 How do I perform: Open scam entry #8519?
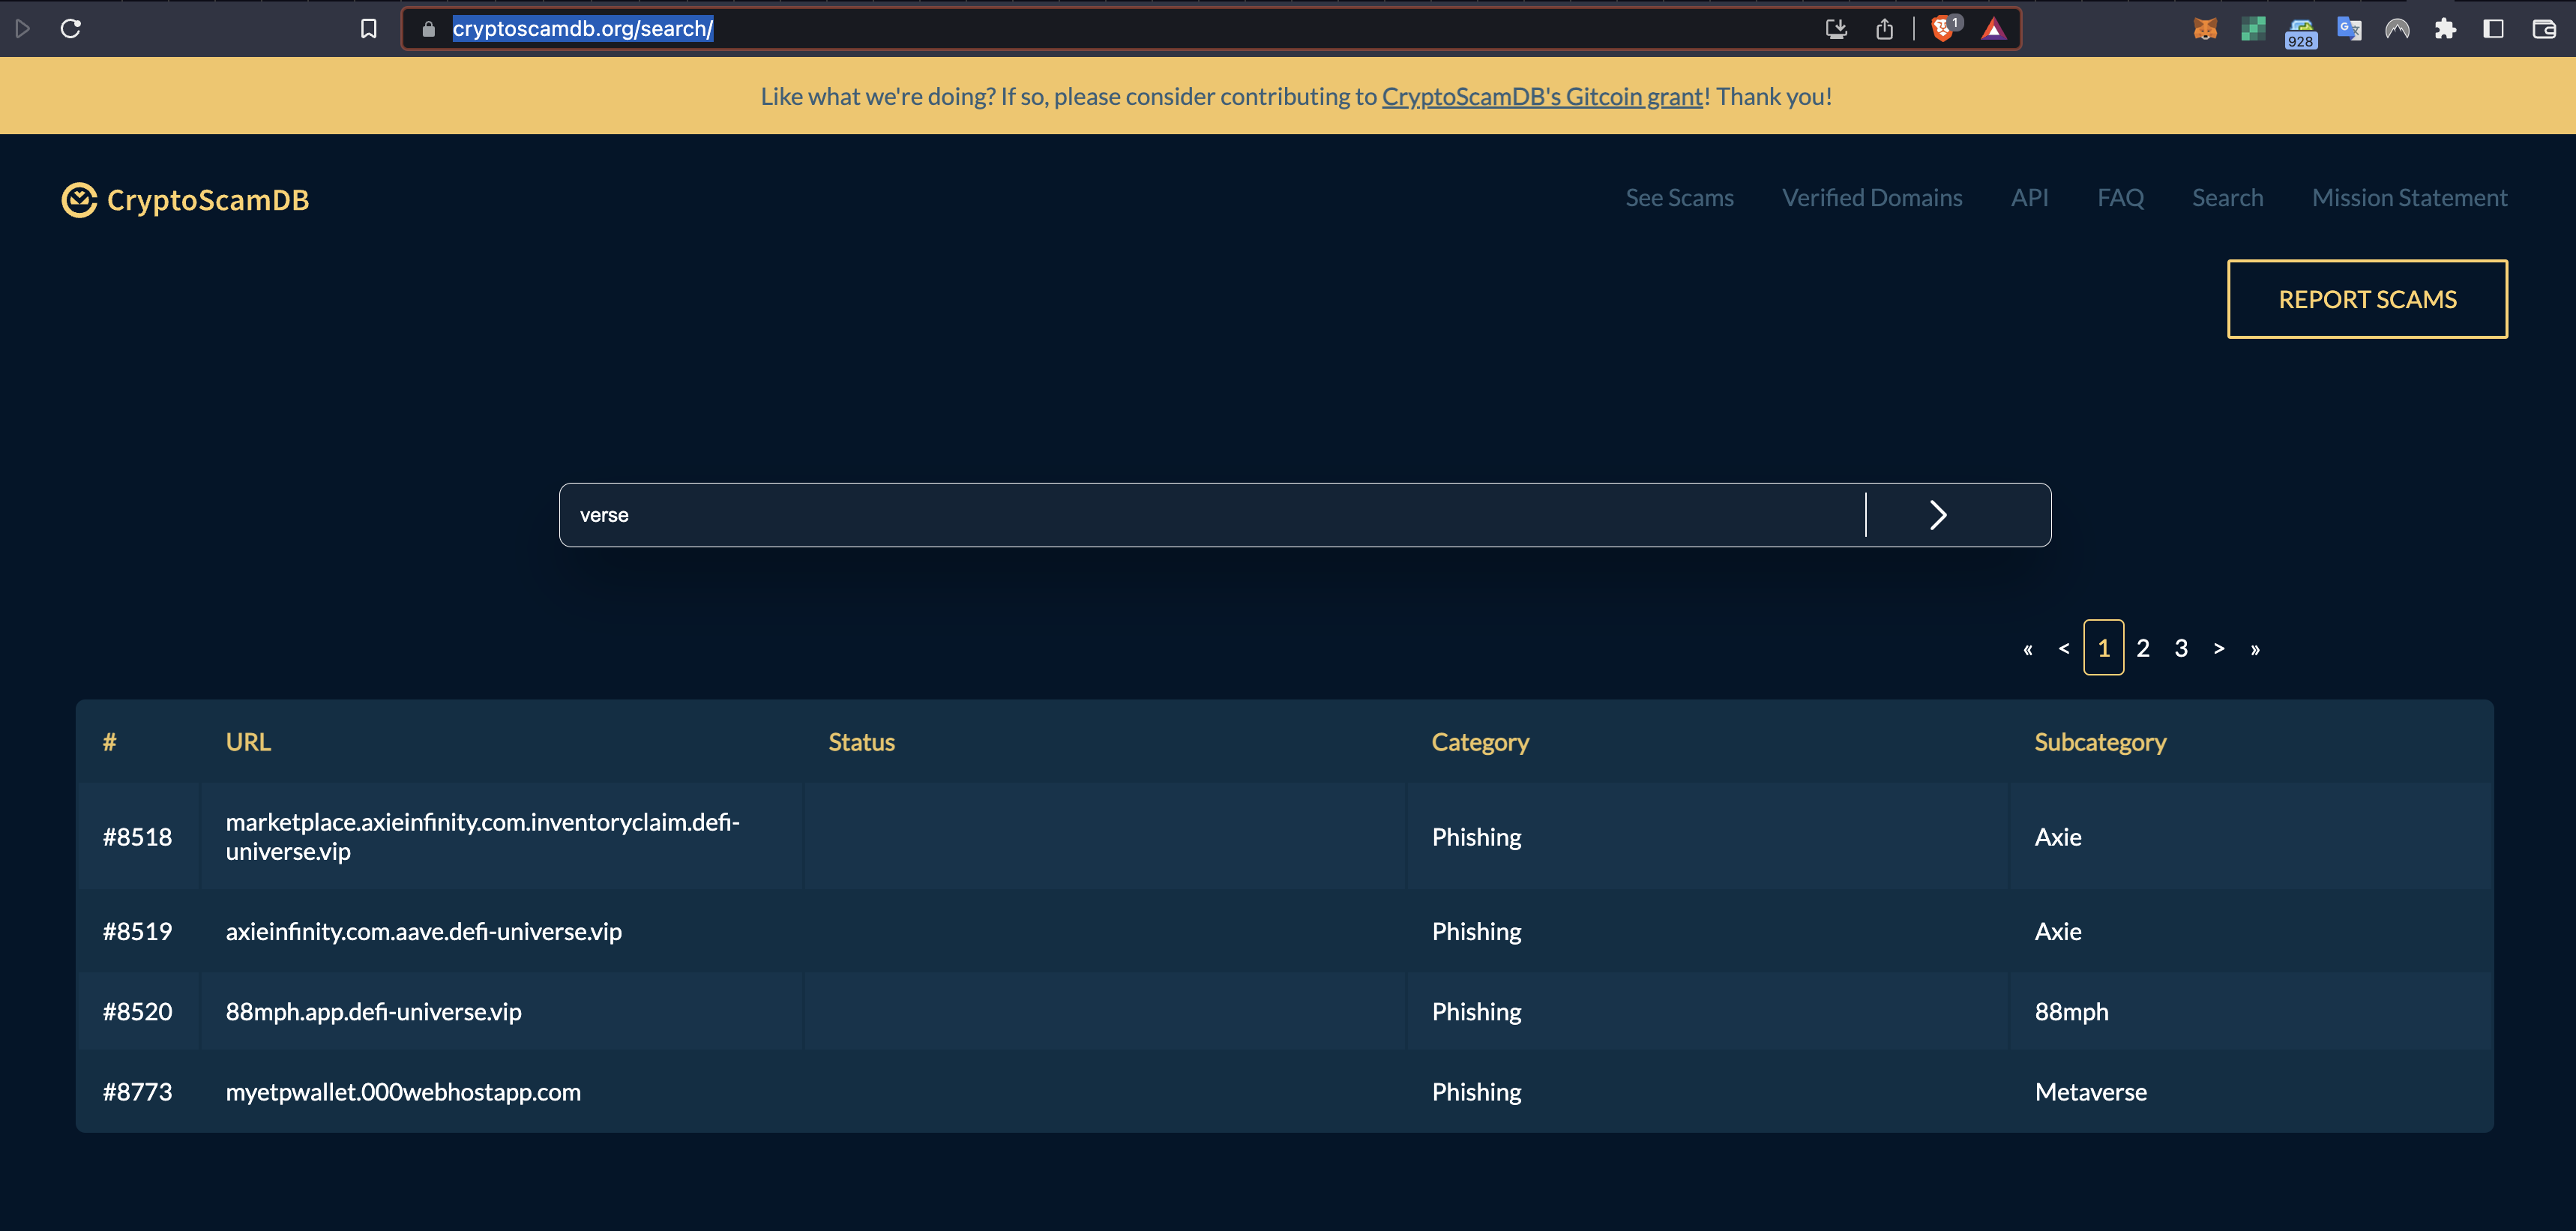click(137, 931)
